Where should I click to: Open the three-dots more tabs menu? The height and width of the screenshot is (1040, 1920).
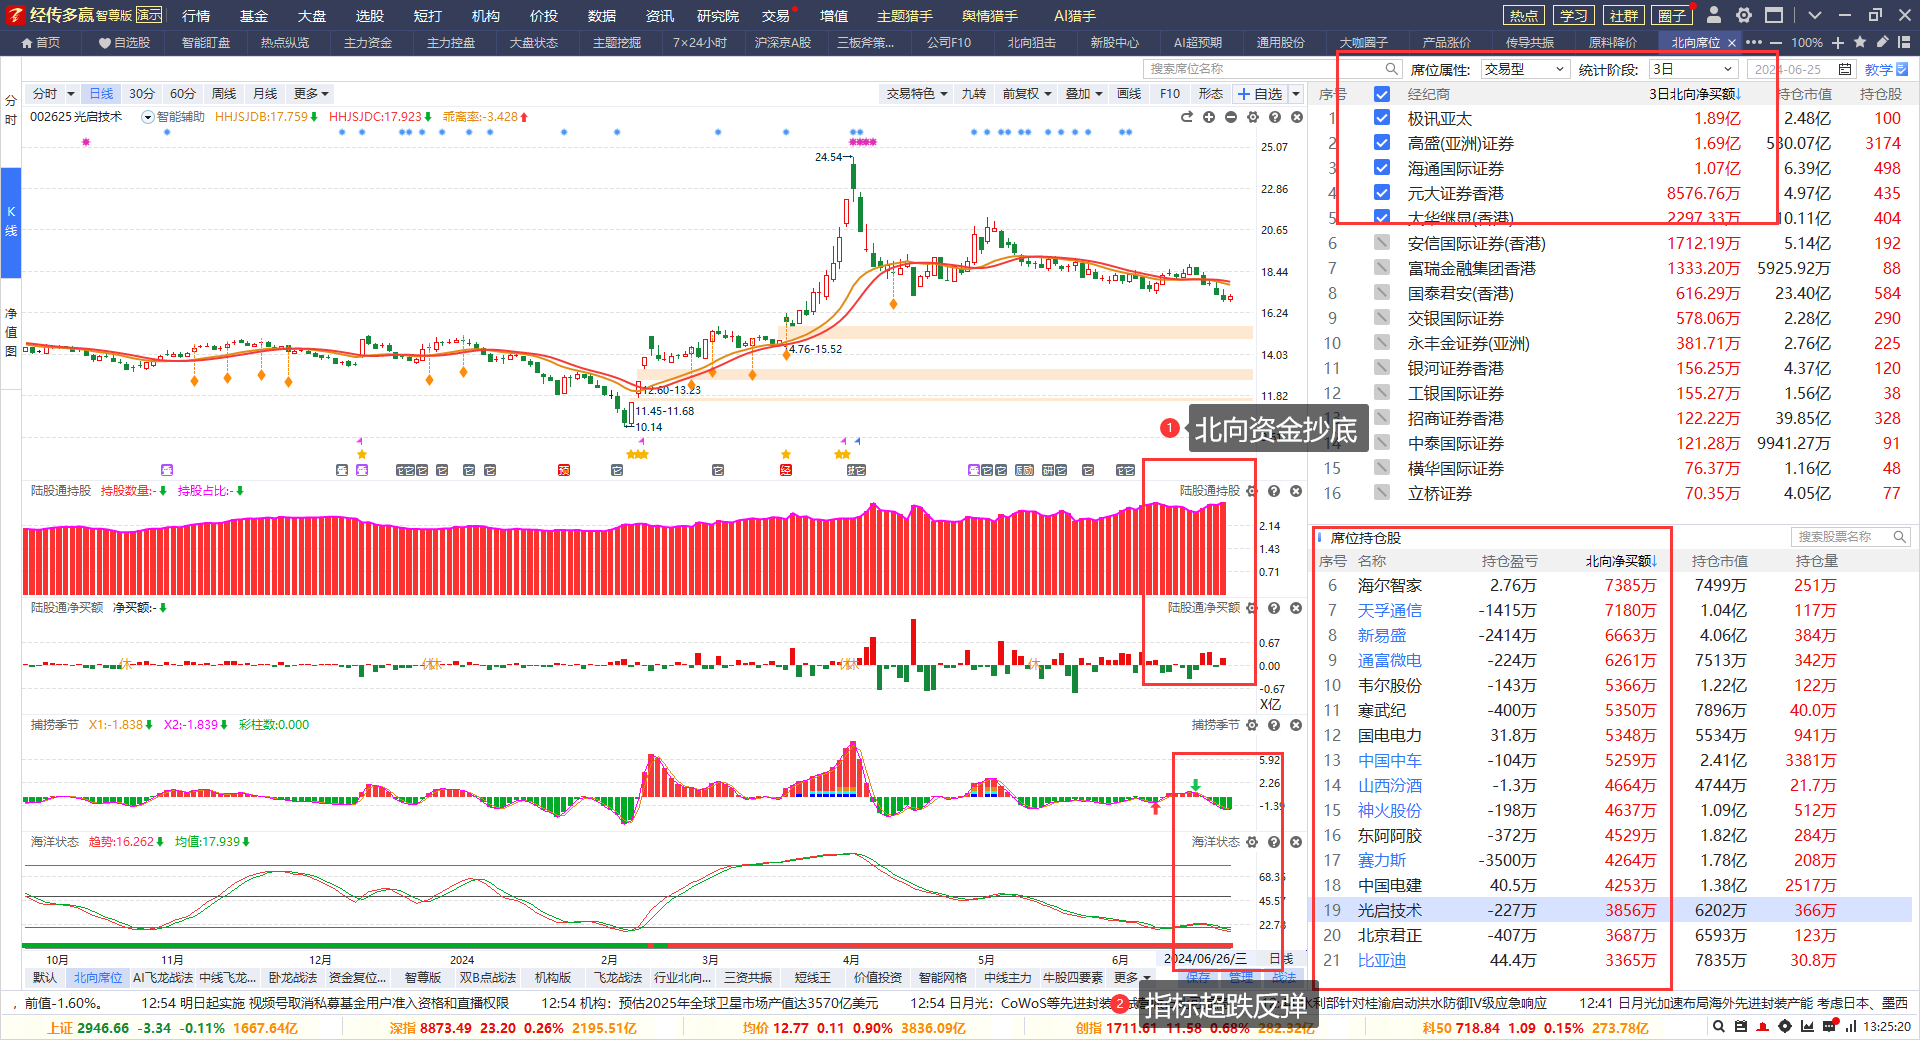(x=1754, y=43)
